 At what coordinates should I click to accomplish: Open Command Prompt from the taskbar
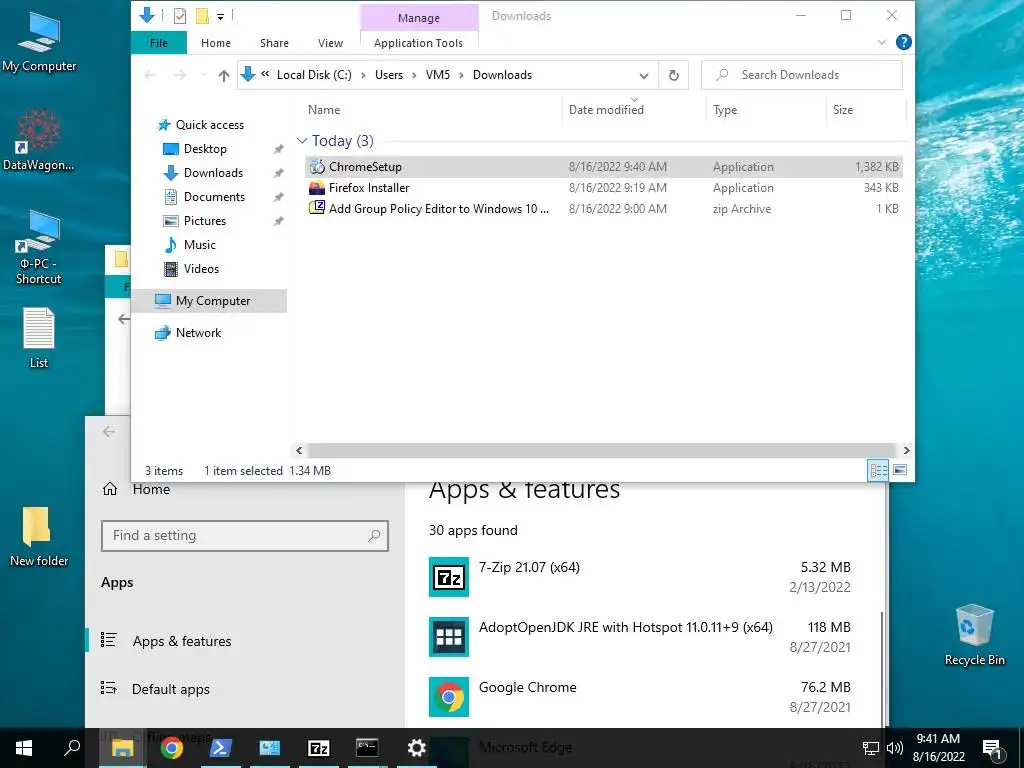(367, 748)
